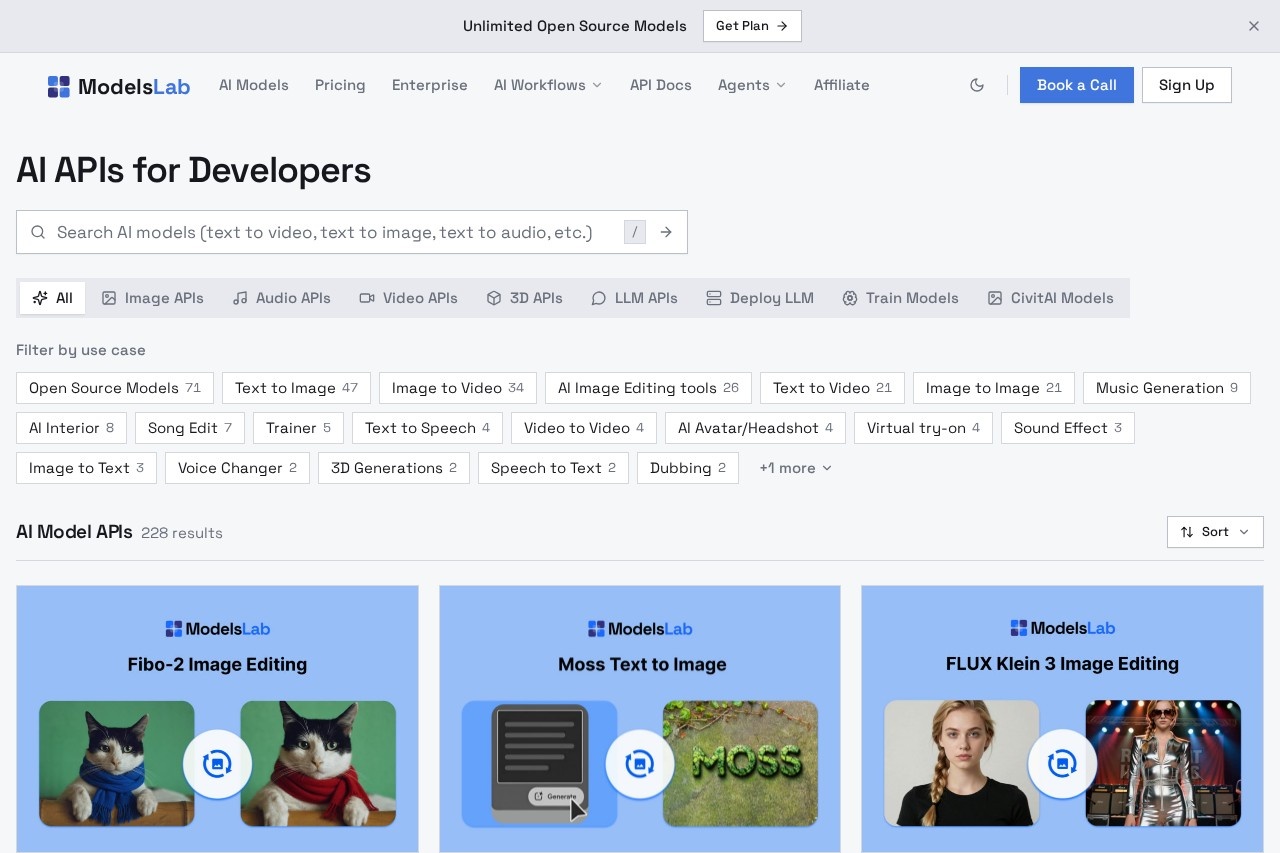Screen dimensions: 1280x853
Task: Click the 'AI APIs for Developers' heading
Action: click(x=194, y=170)
